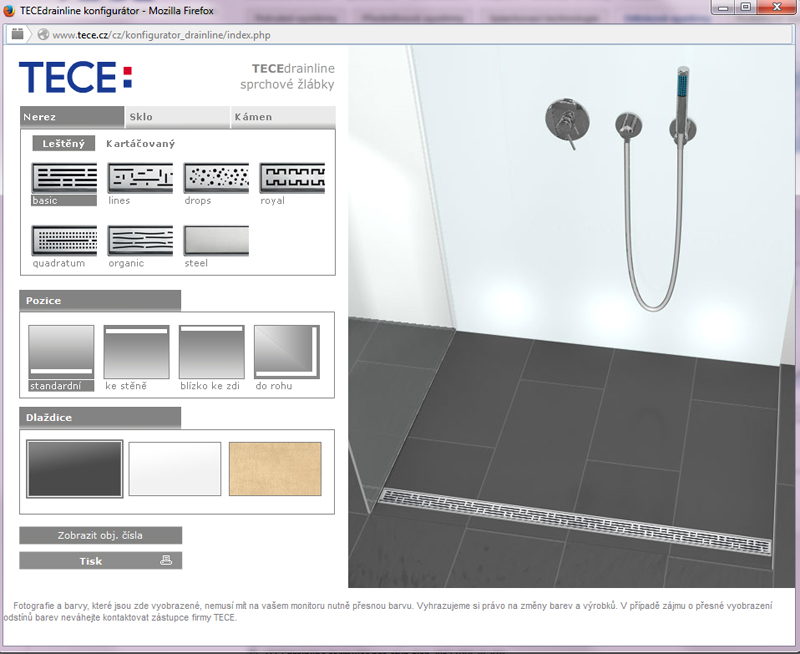This screenshot has height=654, width=800.
Task: Set drain position to standardní
Action: click(x=61, y=352)
